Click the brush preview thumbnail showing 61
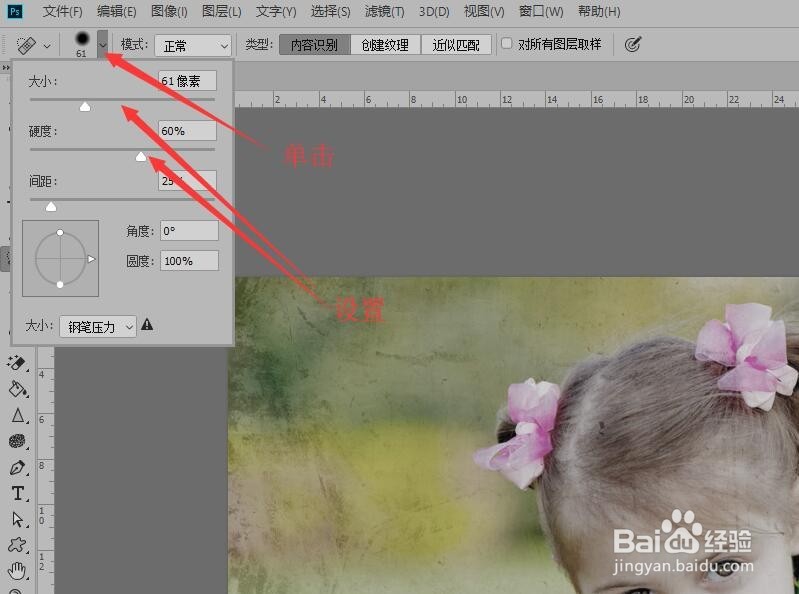Image resolution: width=799 pixels, height=594 pixels. pyautogui.click(x=82, y=44)
